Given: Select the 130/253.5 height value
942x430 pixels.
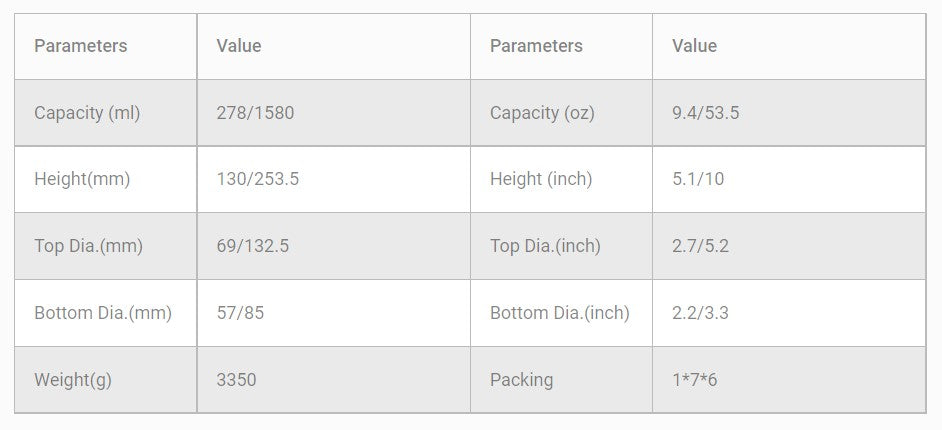Looking at the screenshot, I should (x=258, y=179).
